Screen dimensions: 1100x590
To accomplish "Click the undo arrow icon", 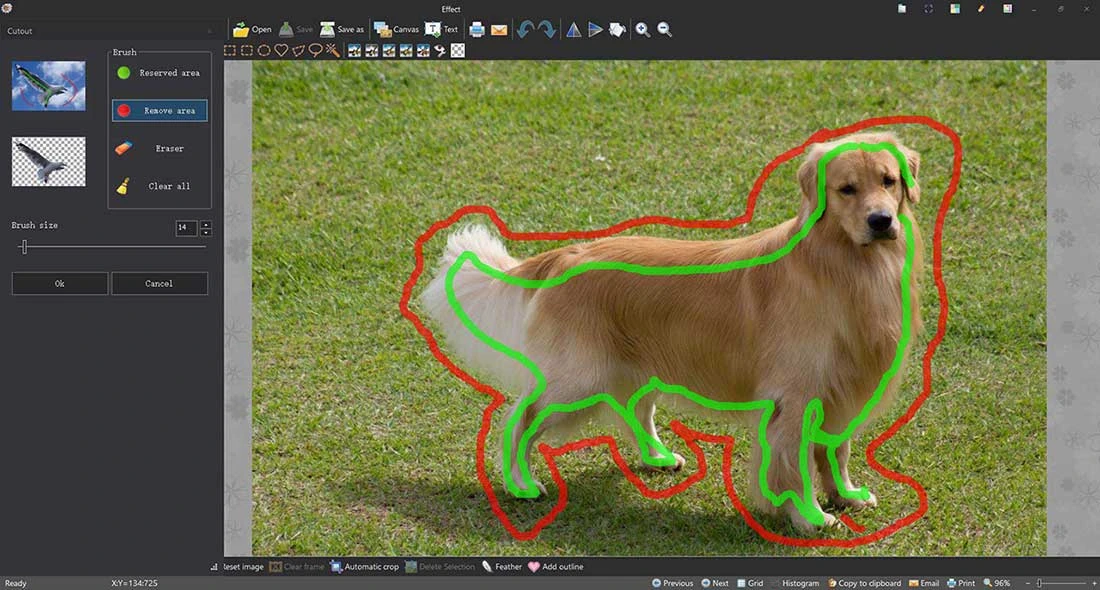I will pyautogui.click(x=526, y=29).
